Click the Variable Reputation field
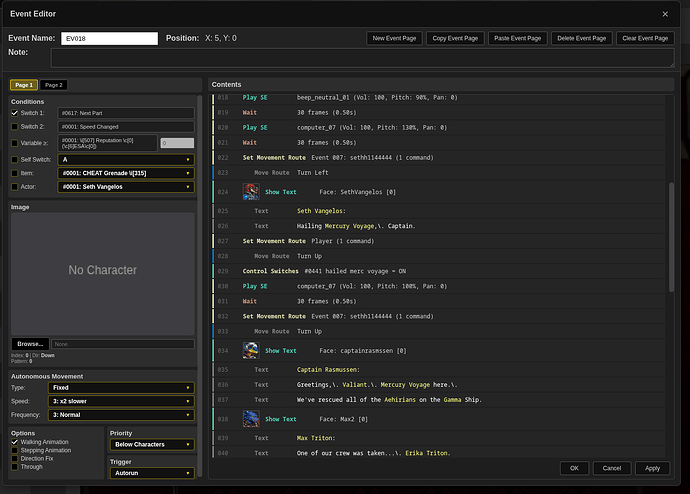This screenshot has width=690, height=494. point(107,143)
